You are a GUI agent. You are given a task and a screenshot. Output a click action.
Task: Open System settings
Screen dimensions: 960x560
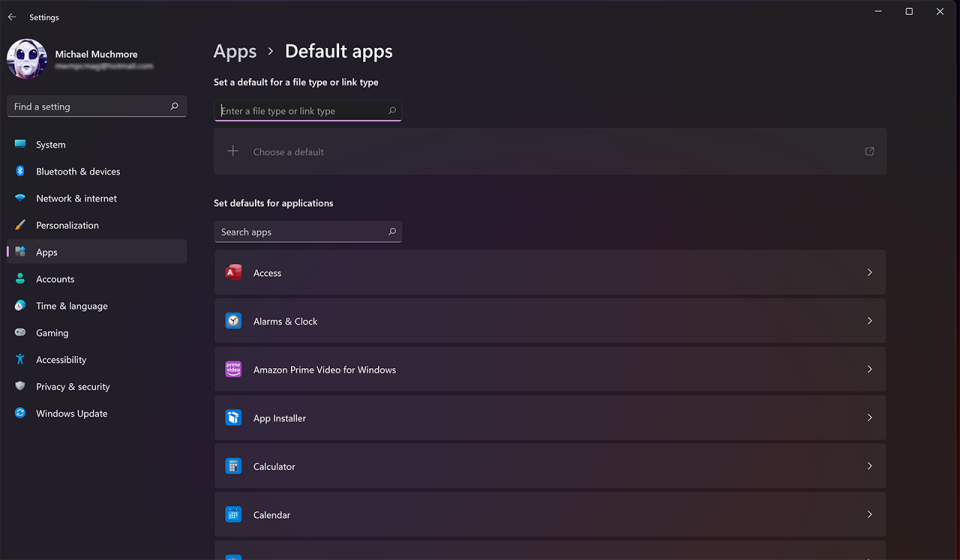tap(97, 144)
